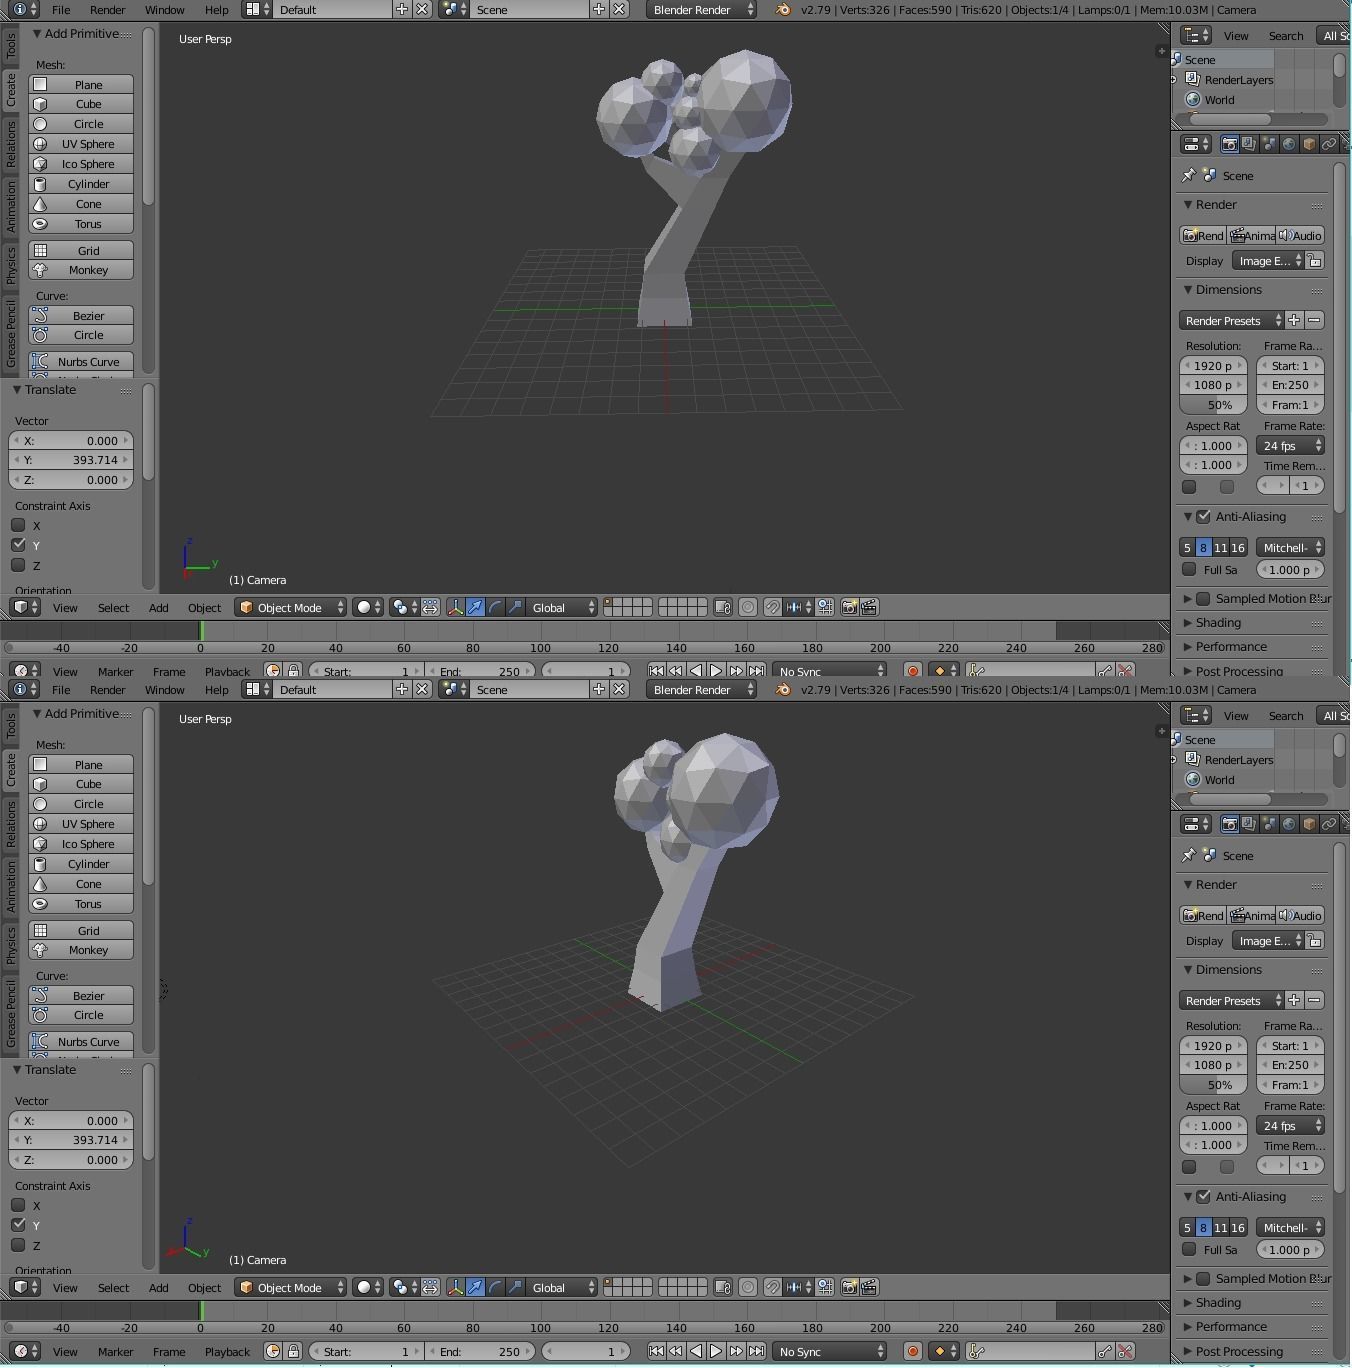
Task: Open constraints tab icon in bottom properties panel
Action: [x=1329, y=824]
